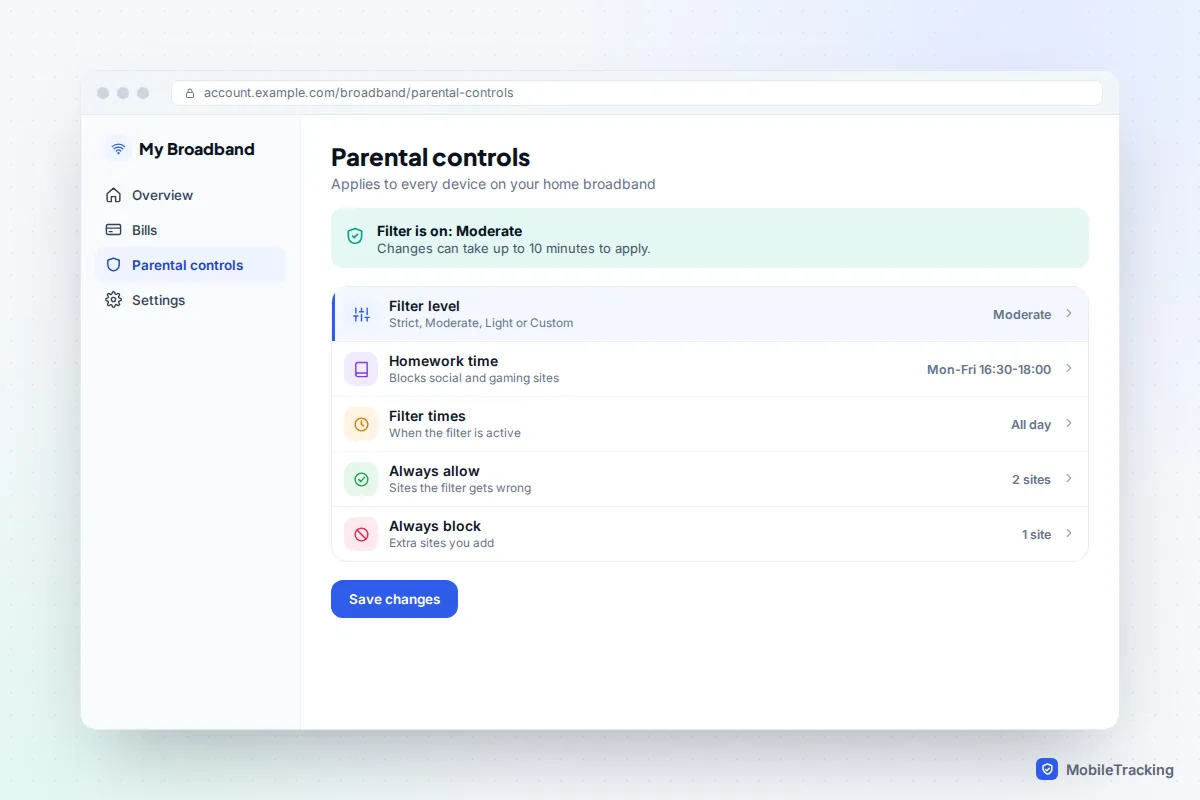Image resolution: width=1200 pixels, height=800 pixels.
Task: Click the All day value on Filter times
Action: tap(1031, 424)
